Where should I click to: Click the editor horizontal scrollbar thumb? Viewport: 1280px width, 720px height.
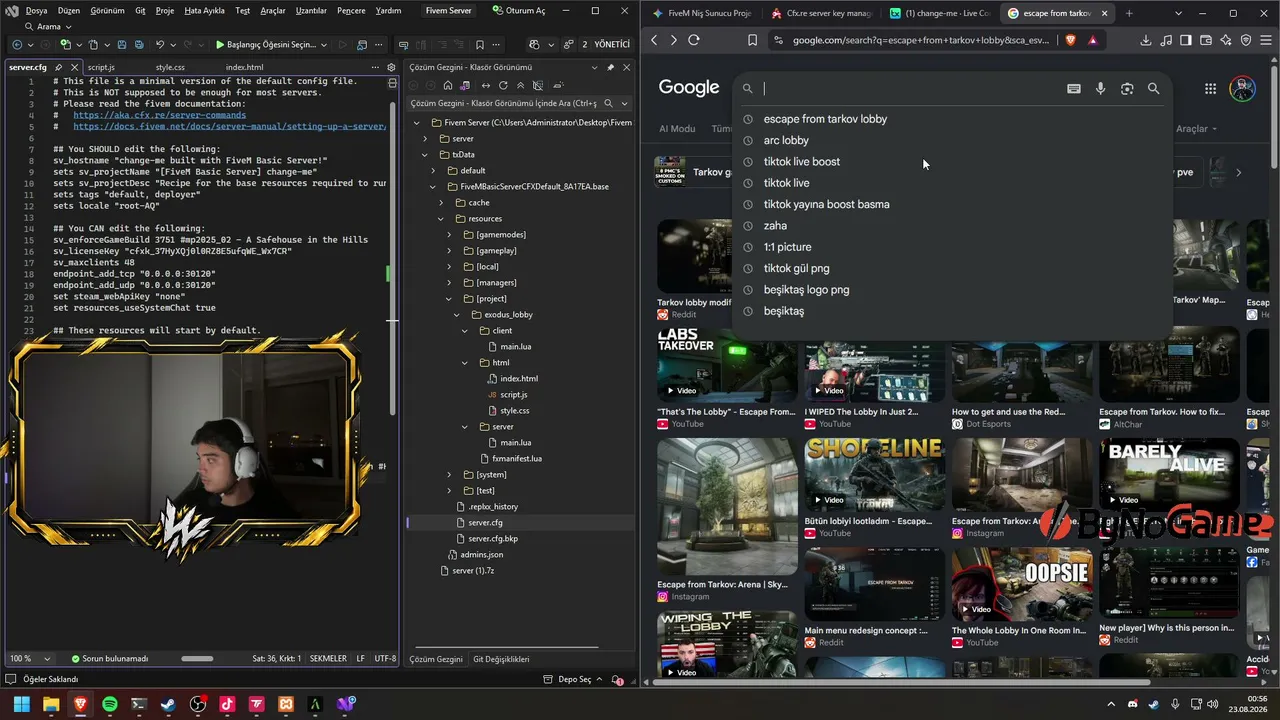197,659
